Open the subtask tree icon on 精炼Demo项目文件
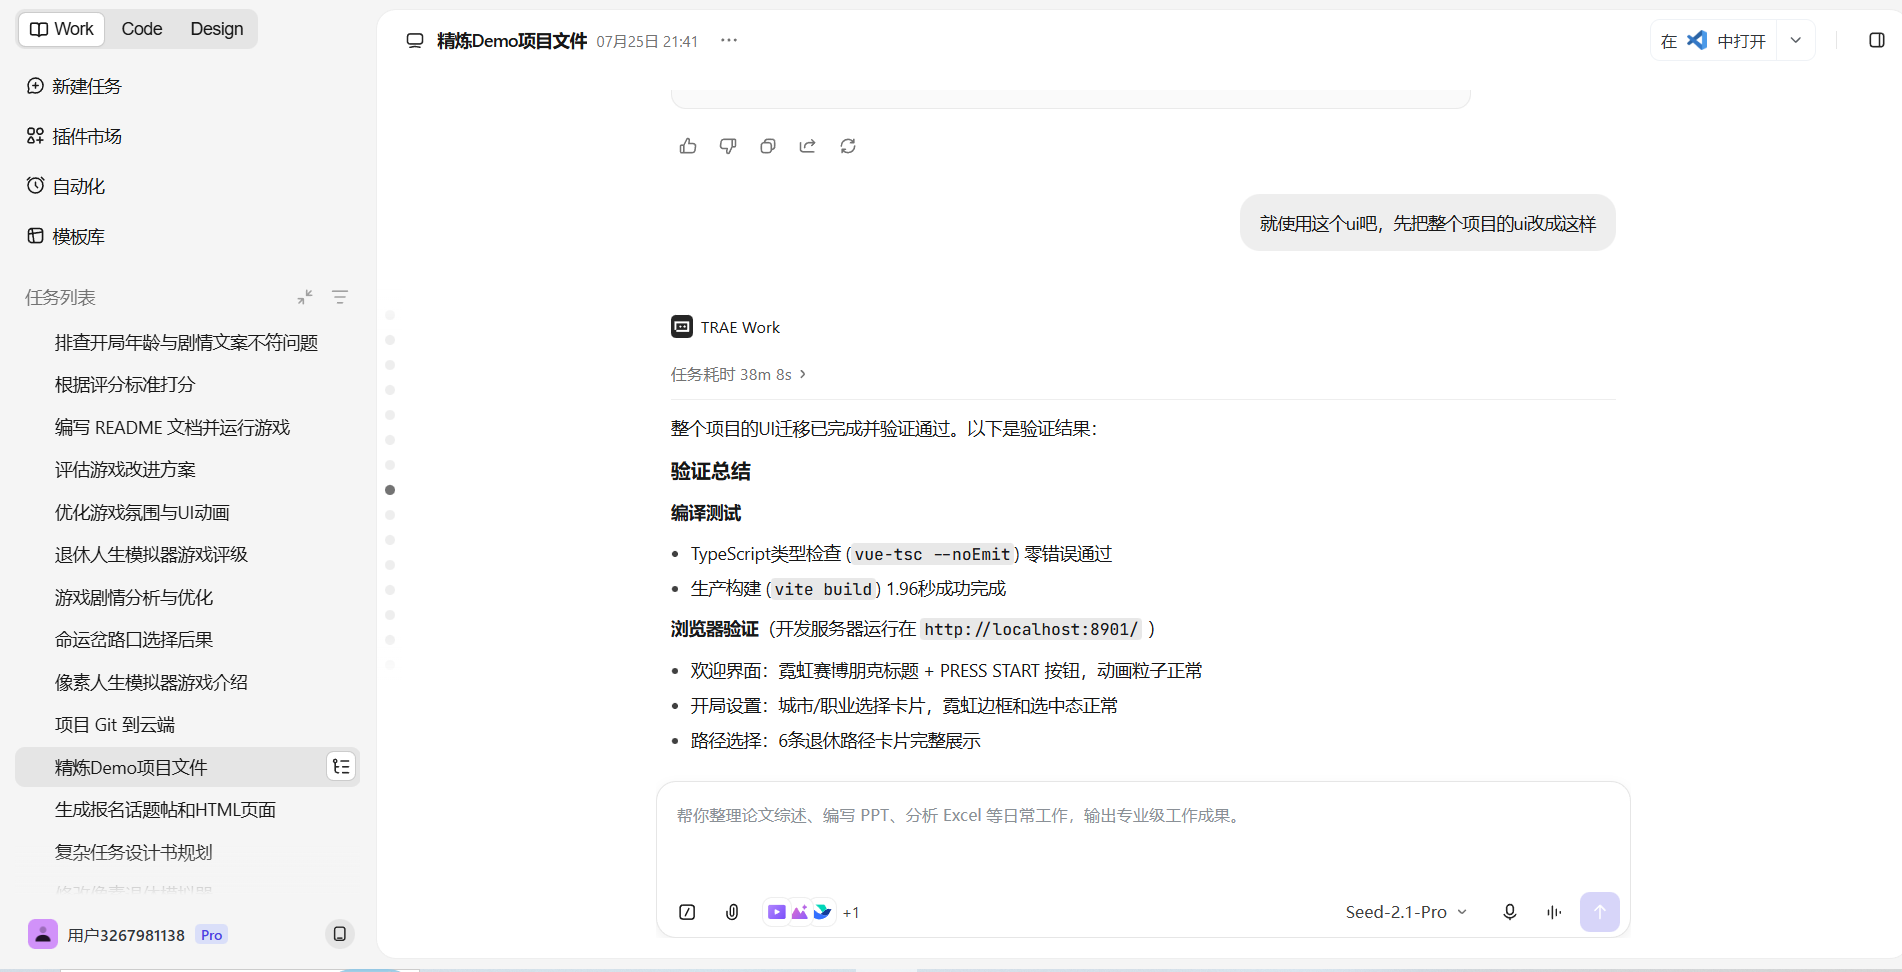This screenshot has height=972, width=1902. point(341,767)
